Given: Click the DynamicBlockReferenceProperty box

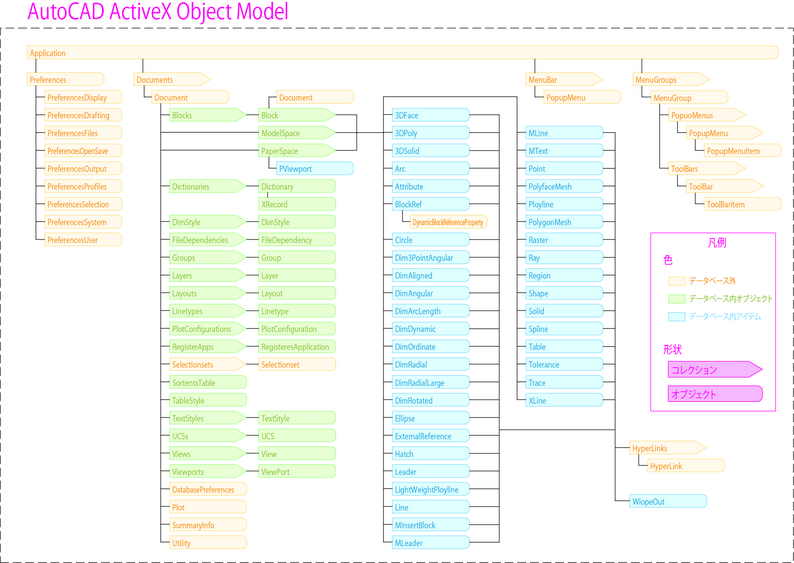Looking at the screenshot, I should 449,222.
